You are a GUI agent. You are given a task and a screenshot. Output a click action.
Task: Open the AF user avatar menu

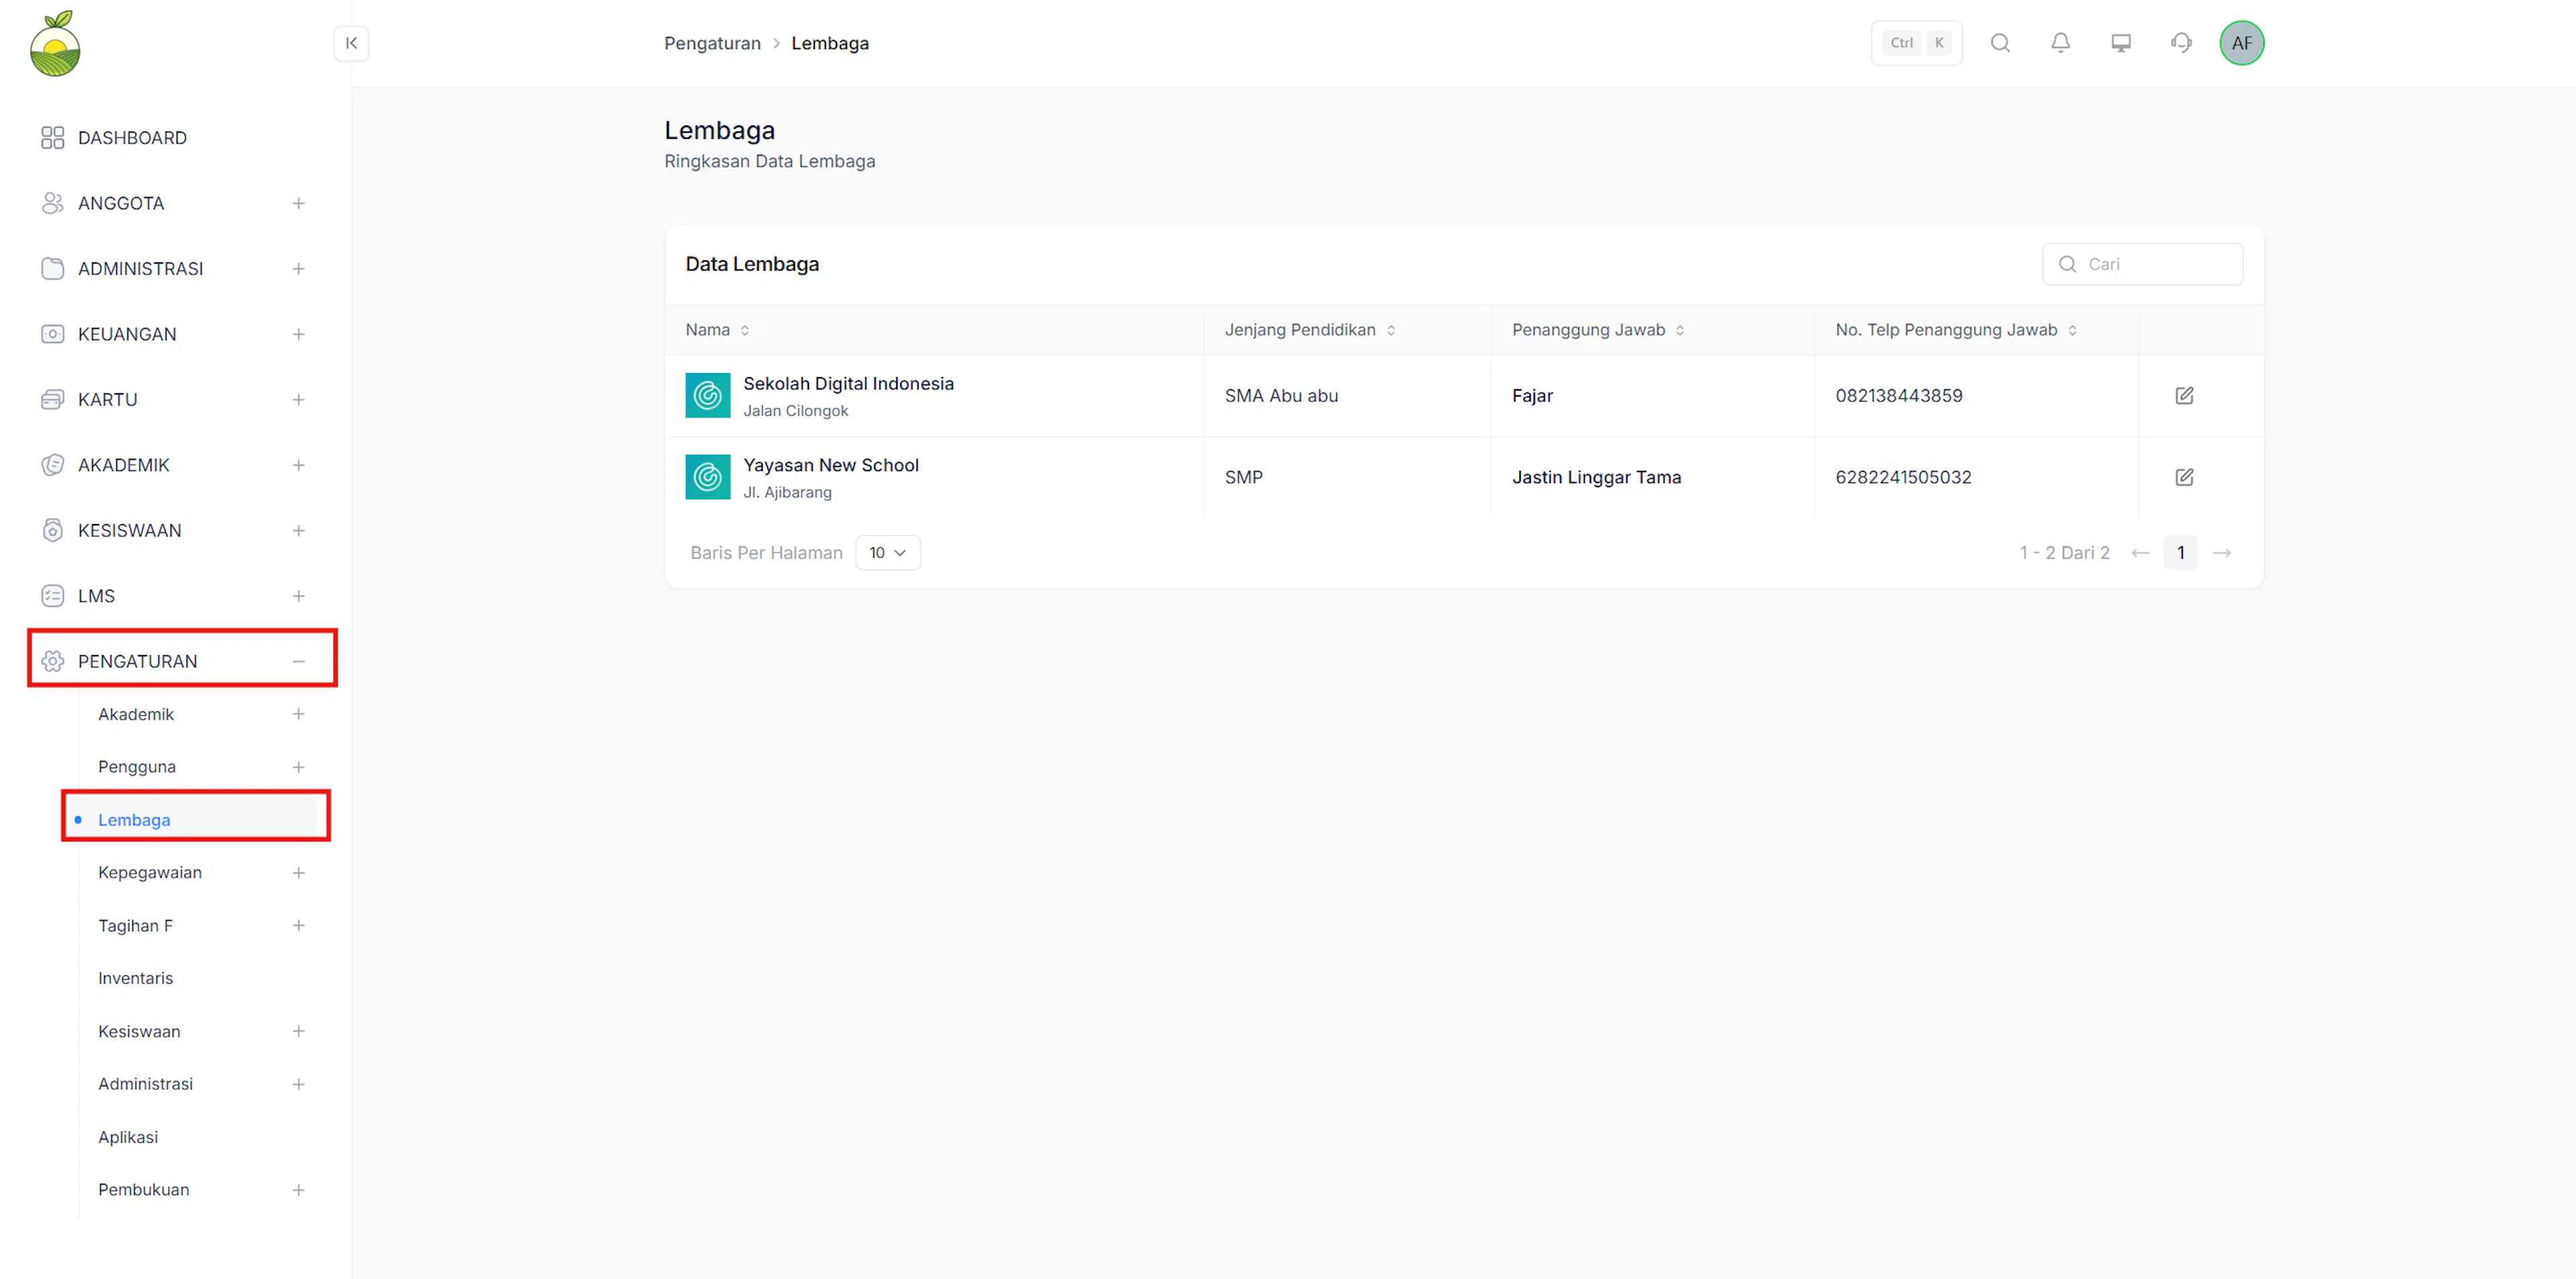2242,43
